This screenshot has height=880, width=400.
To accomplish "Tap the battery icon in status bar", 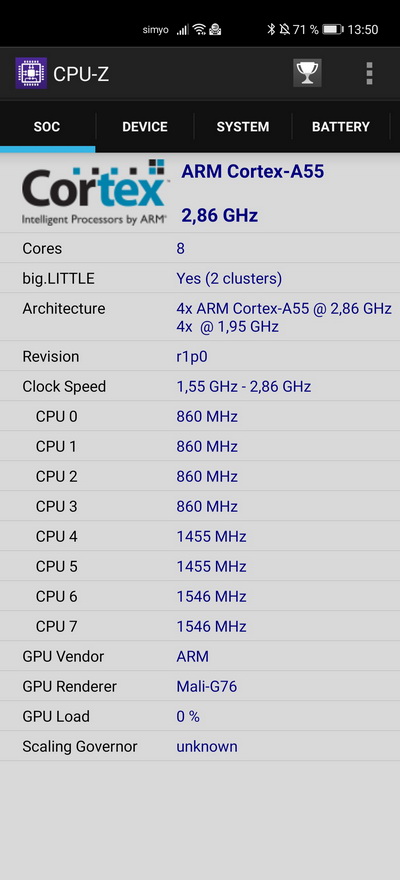I will coord(333,29).
